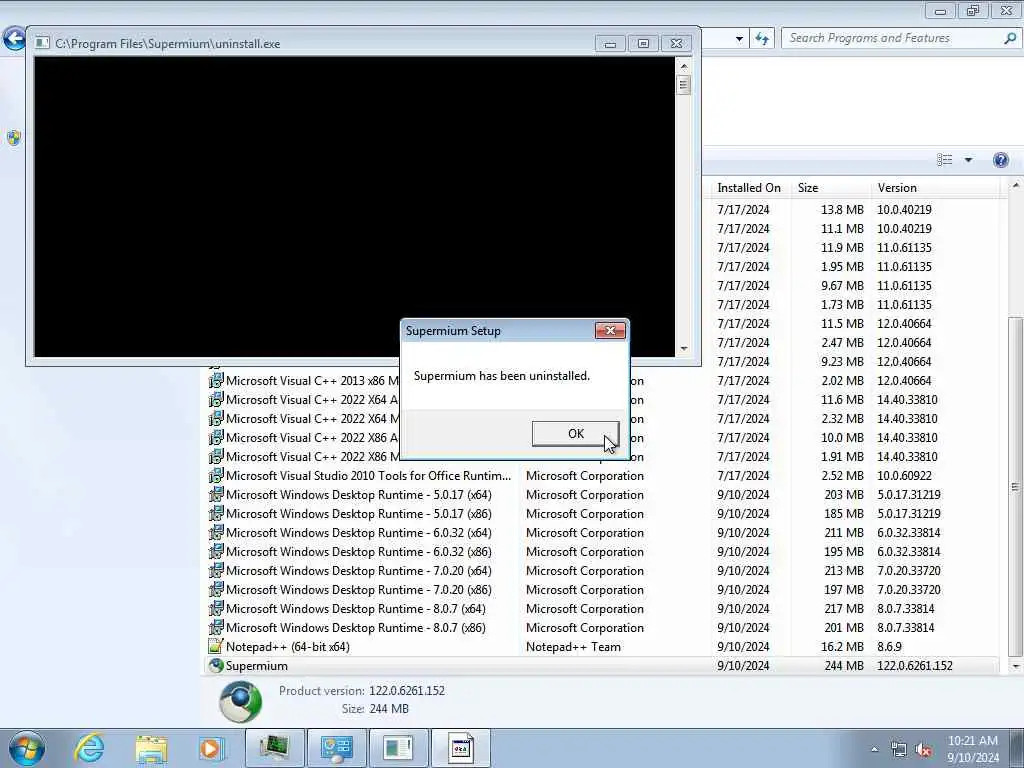Launch Internet Explorer from the taskbar
1024x768 pixels.
pos(89,748)
